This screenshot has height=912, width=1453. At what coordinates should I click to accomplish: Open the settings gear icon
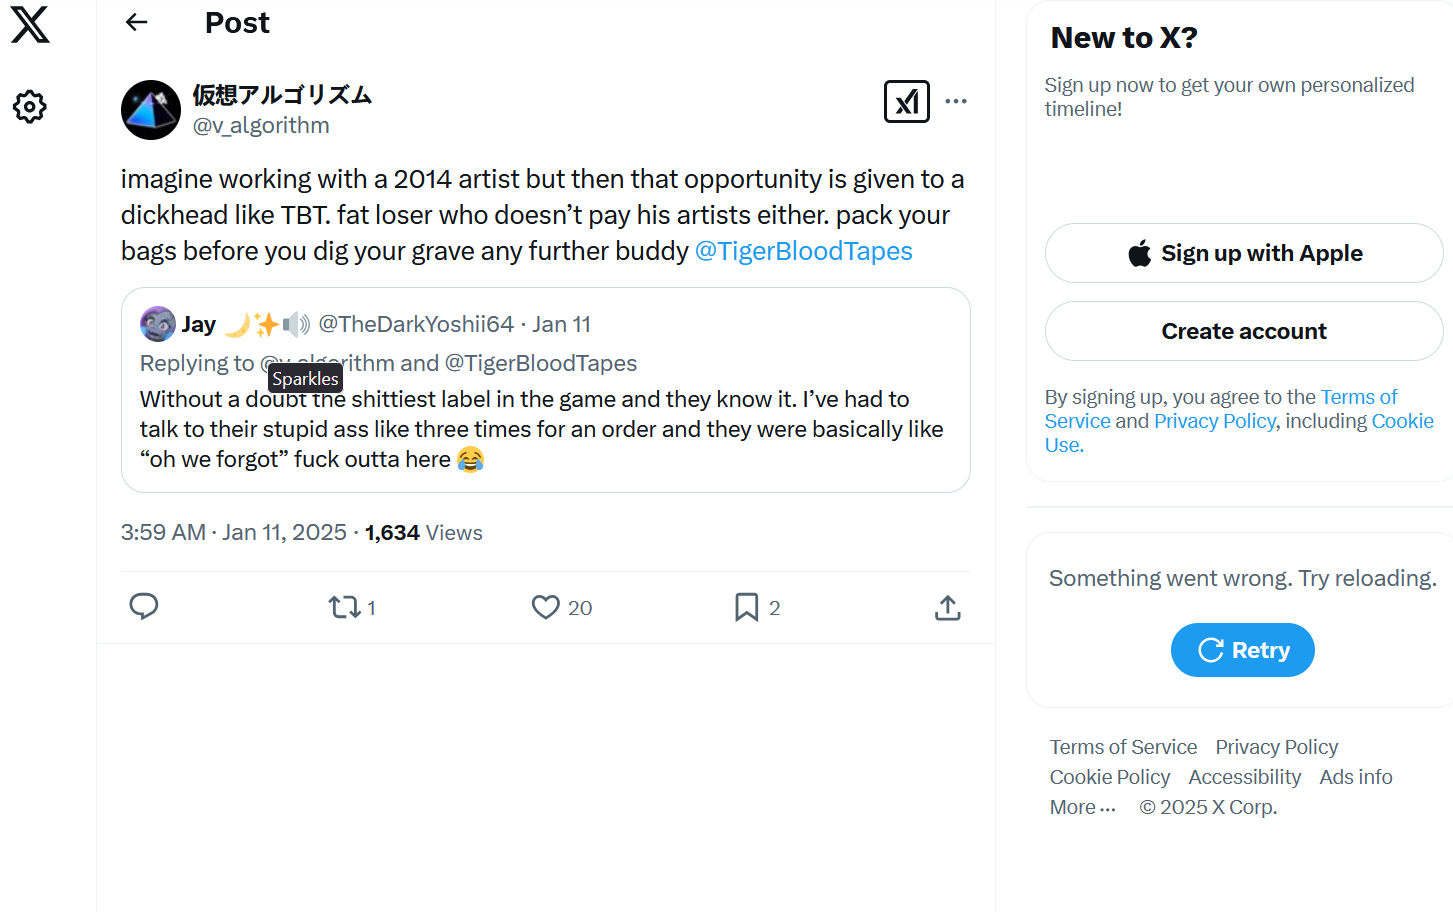(x=30, y=106)
